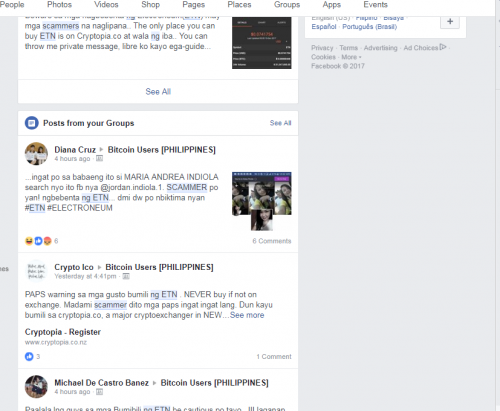500x411 pixels.
Task: Click See All in Posts from your Groups header
Action: click(280, 123)
